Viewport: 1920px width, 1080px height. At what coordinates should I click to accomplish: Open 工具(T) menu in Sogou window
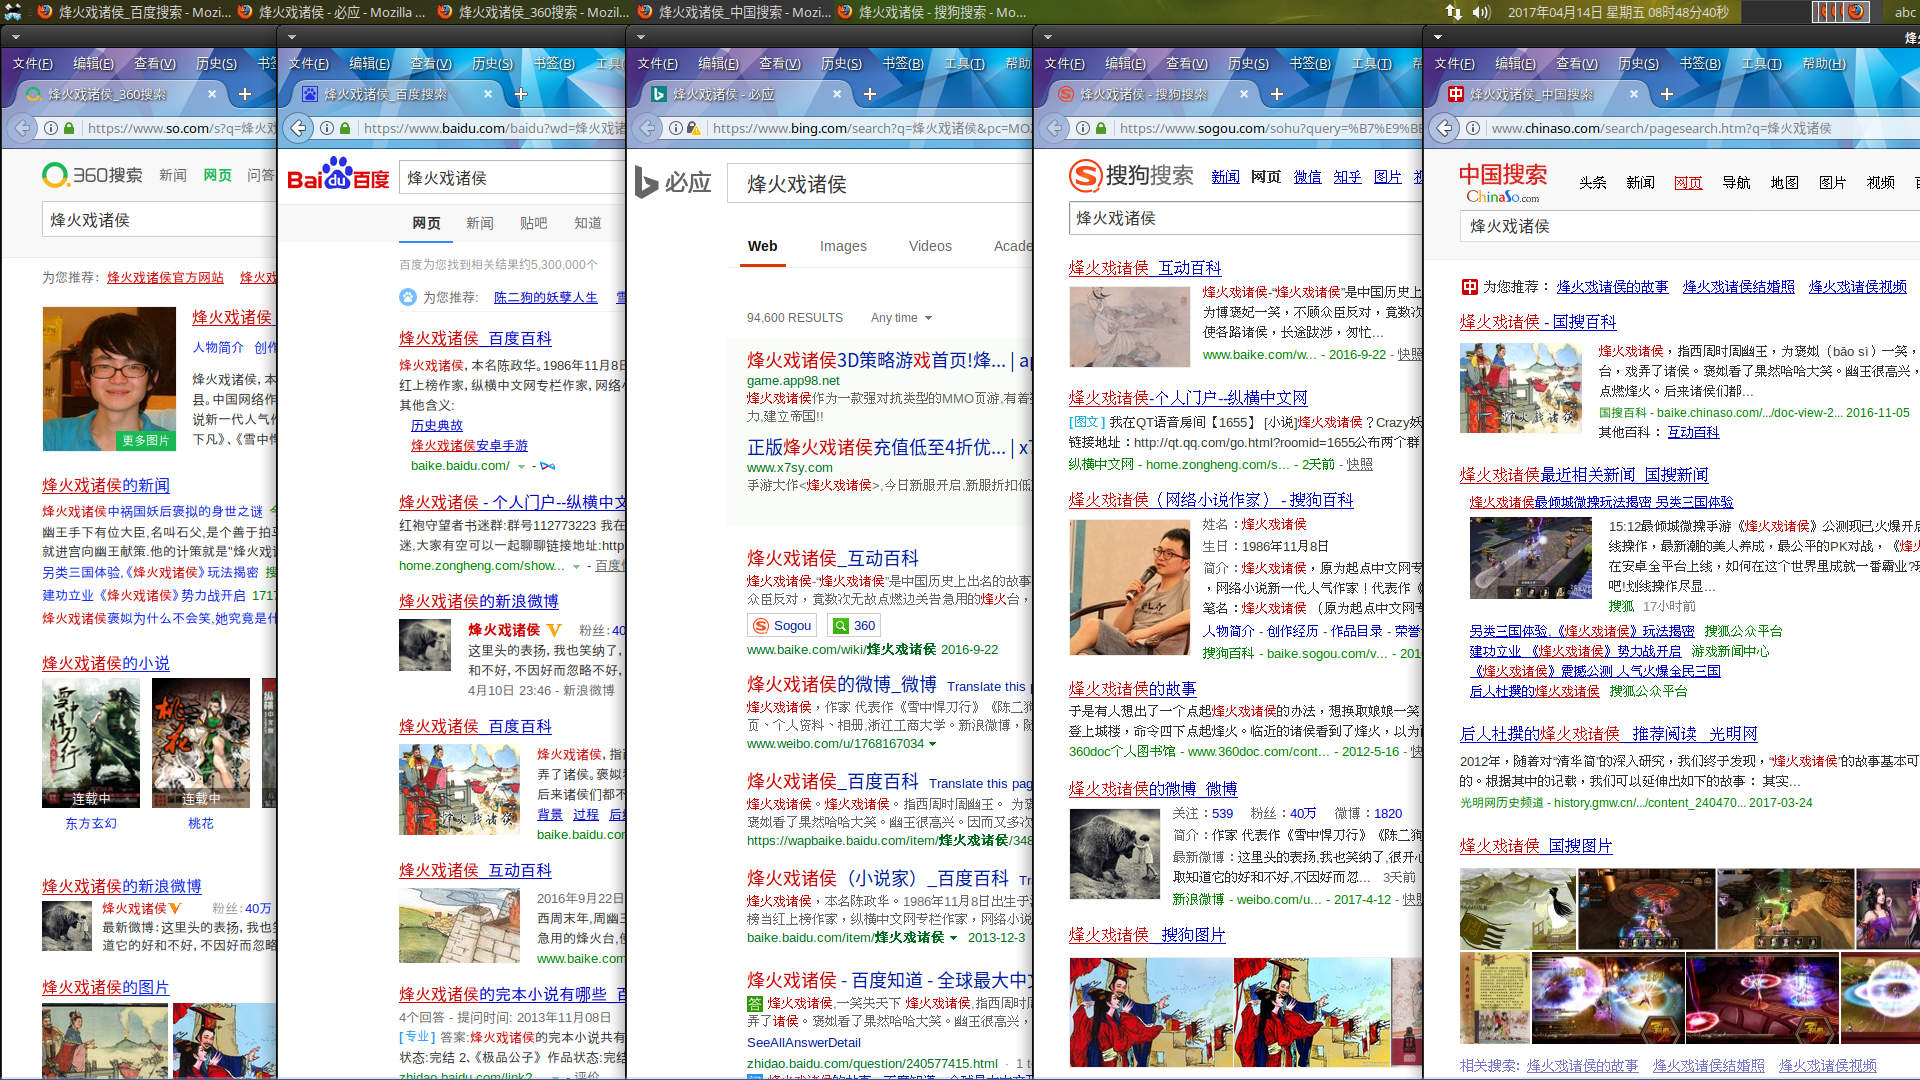(x=1371, y=63)
